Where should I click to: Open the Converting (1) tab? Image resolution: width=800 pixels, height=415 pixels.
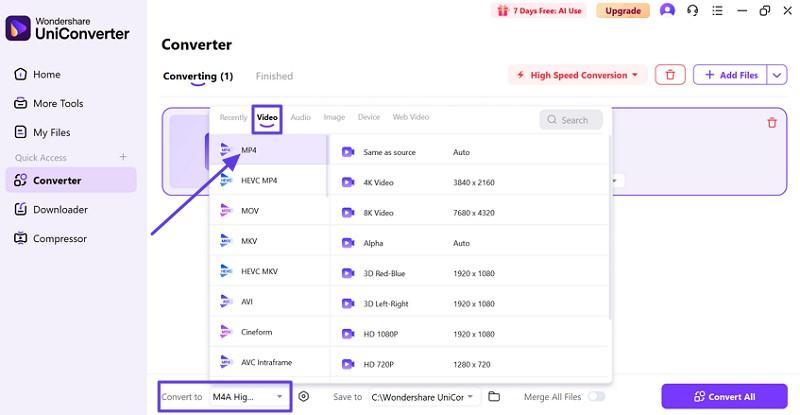point(198,76)
